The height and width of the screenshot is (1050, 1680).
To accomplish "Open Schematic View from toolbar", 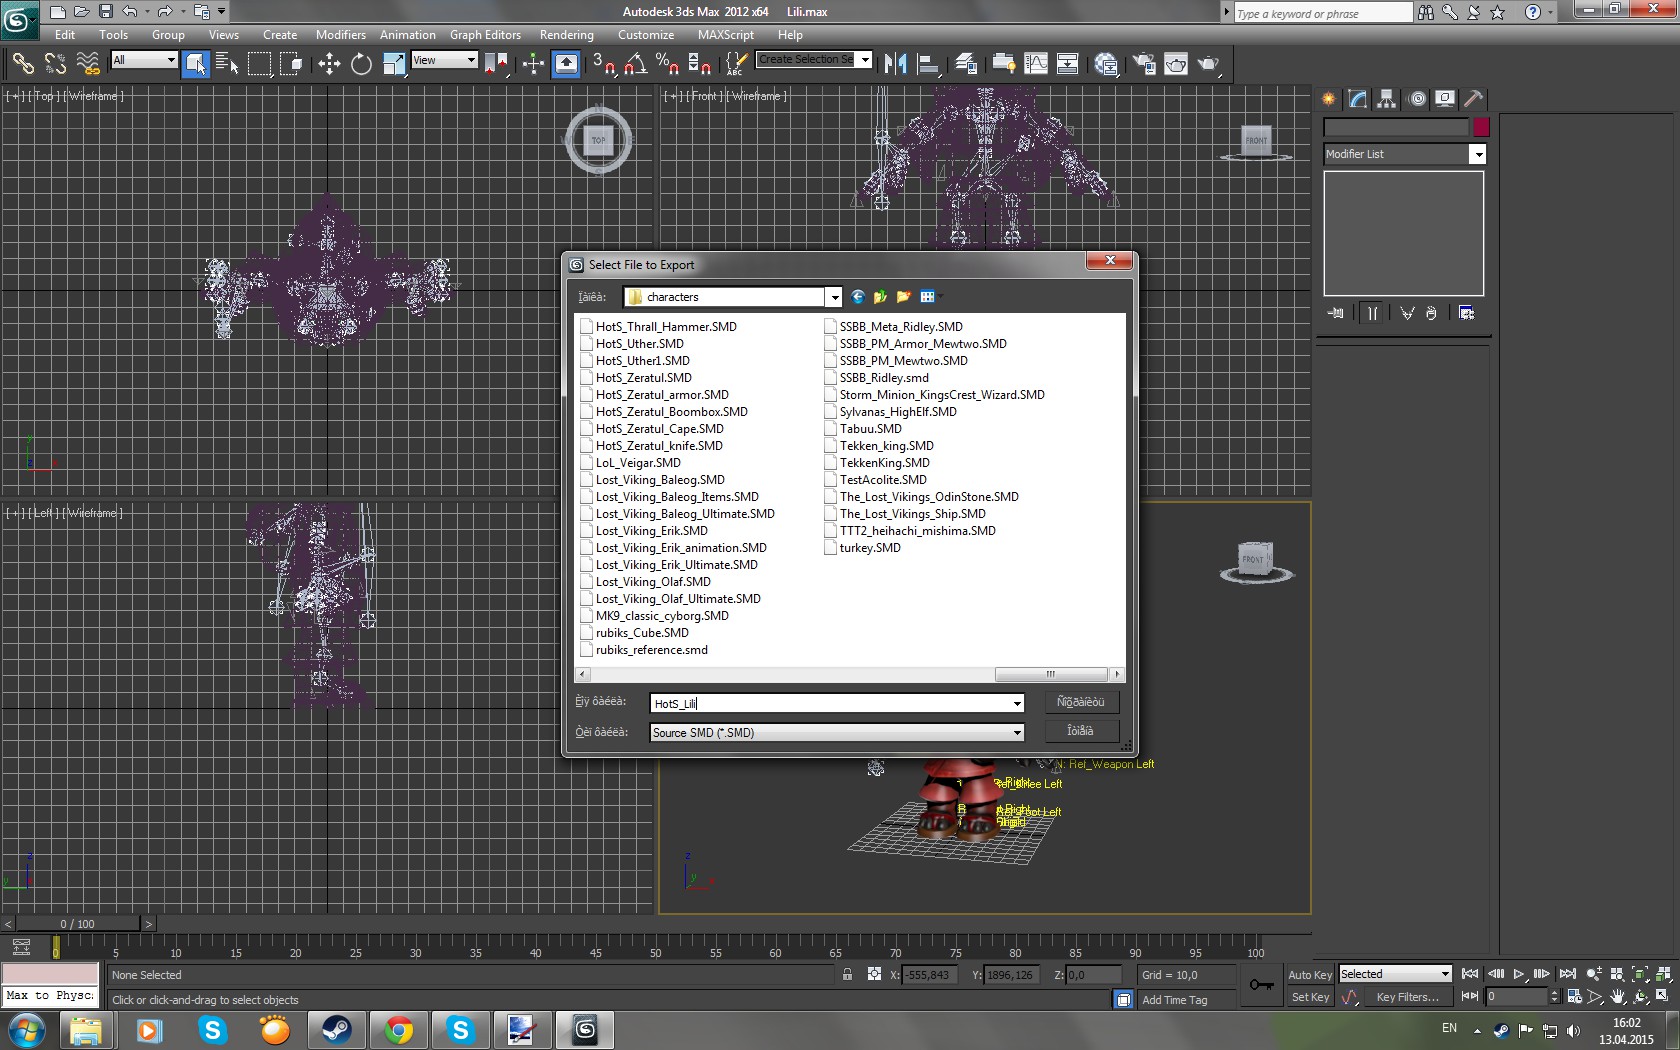I will click(x=1068, y=64).
